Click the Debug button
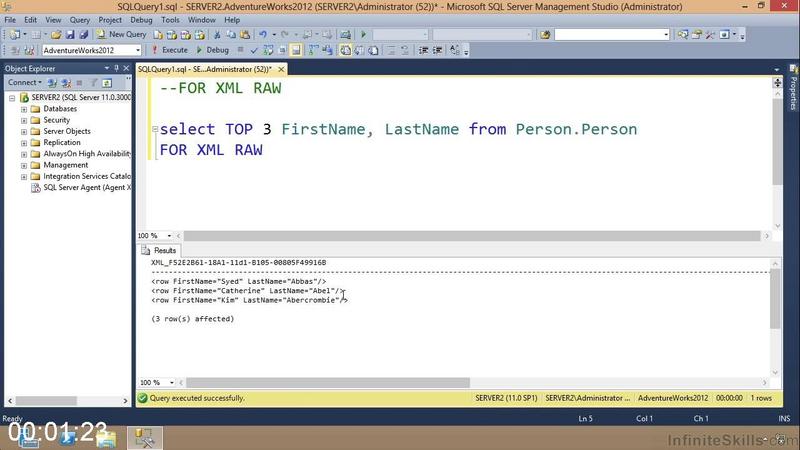The image size is (800, 450). [x=213, y=50]
